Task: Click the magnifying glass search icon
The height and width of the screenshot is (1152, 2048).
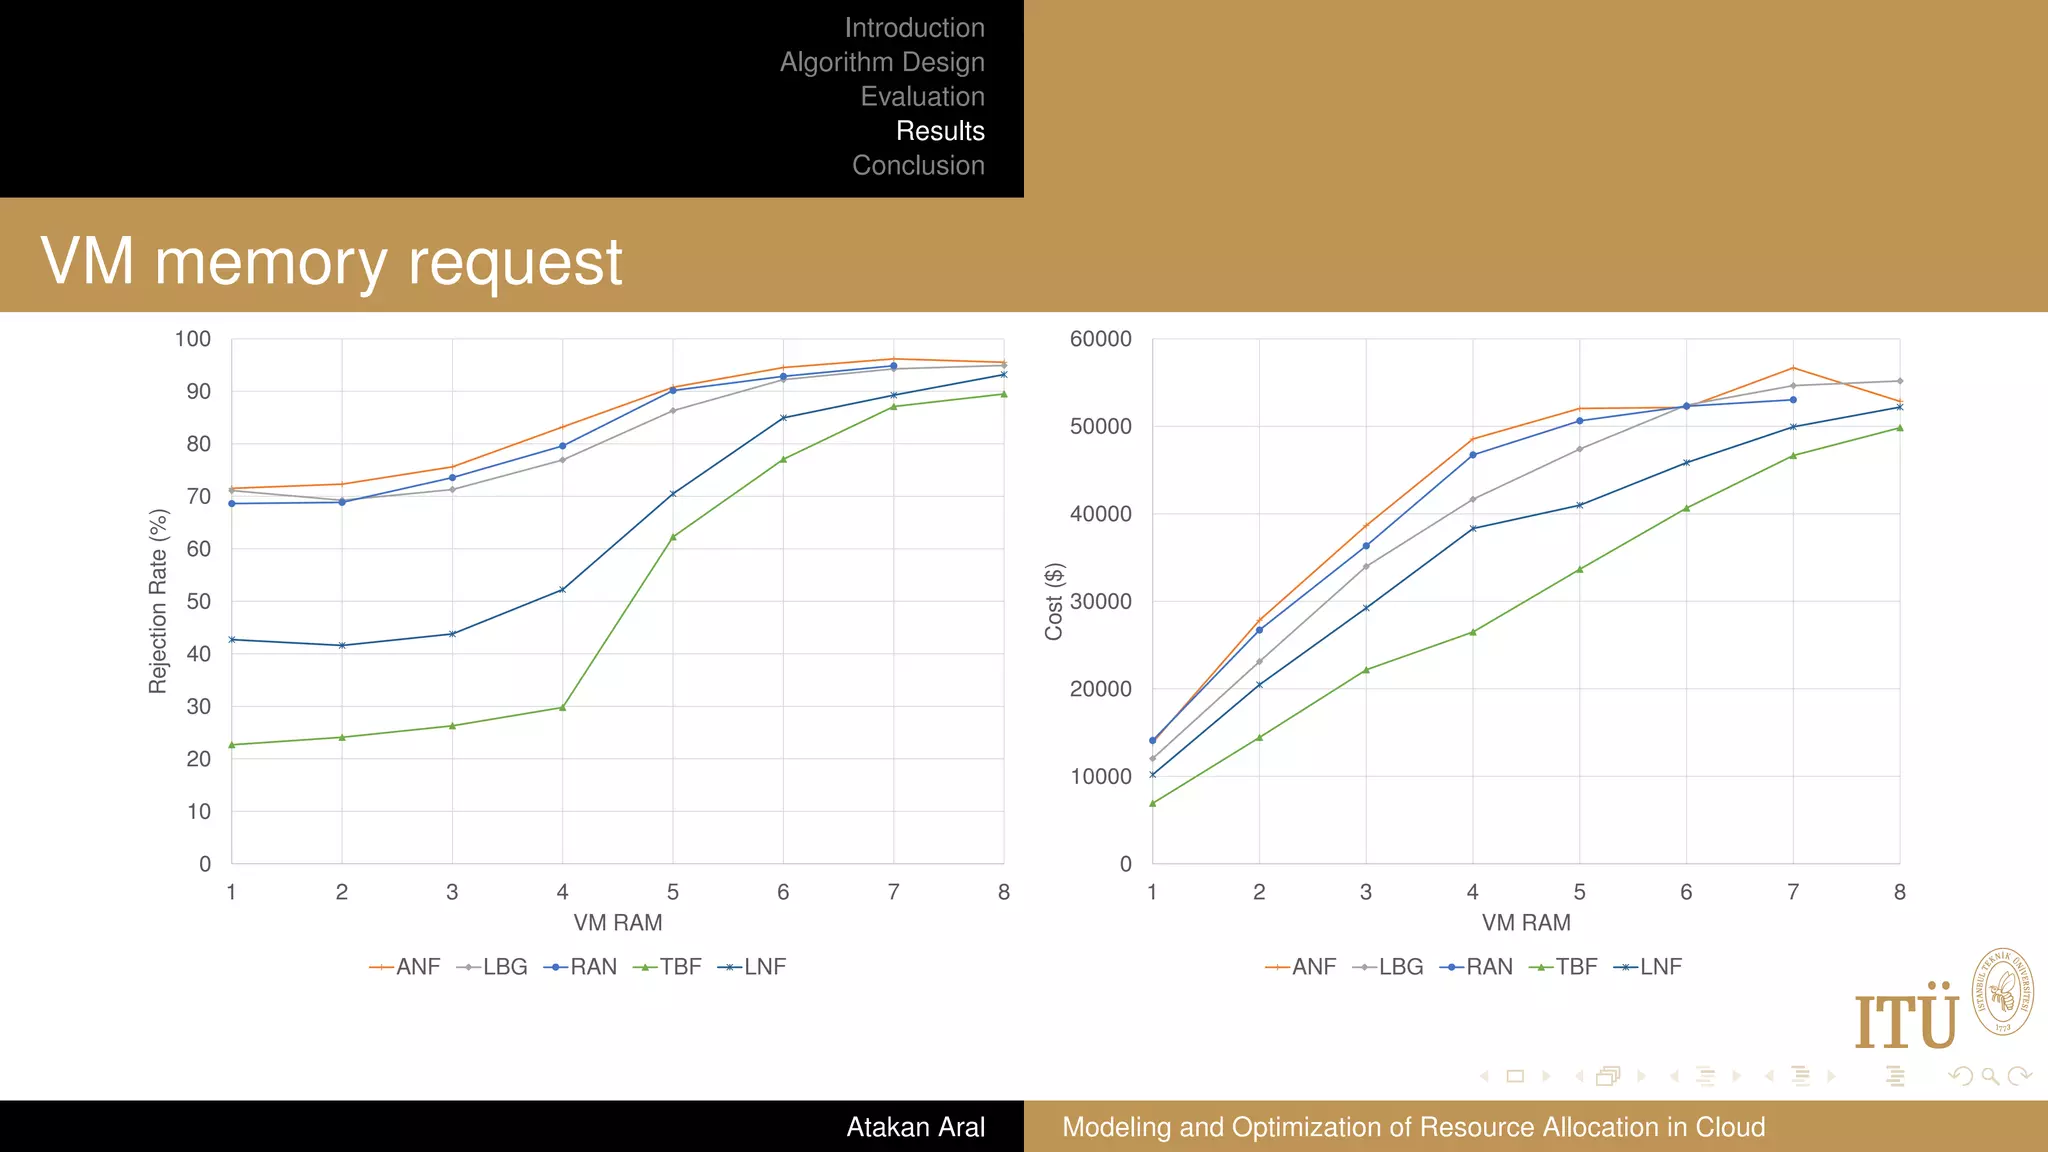Action: click(x=1990, y=1076)
